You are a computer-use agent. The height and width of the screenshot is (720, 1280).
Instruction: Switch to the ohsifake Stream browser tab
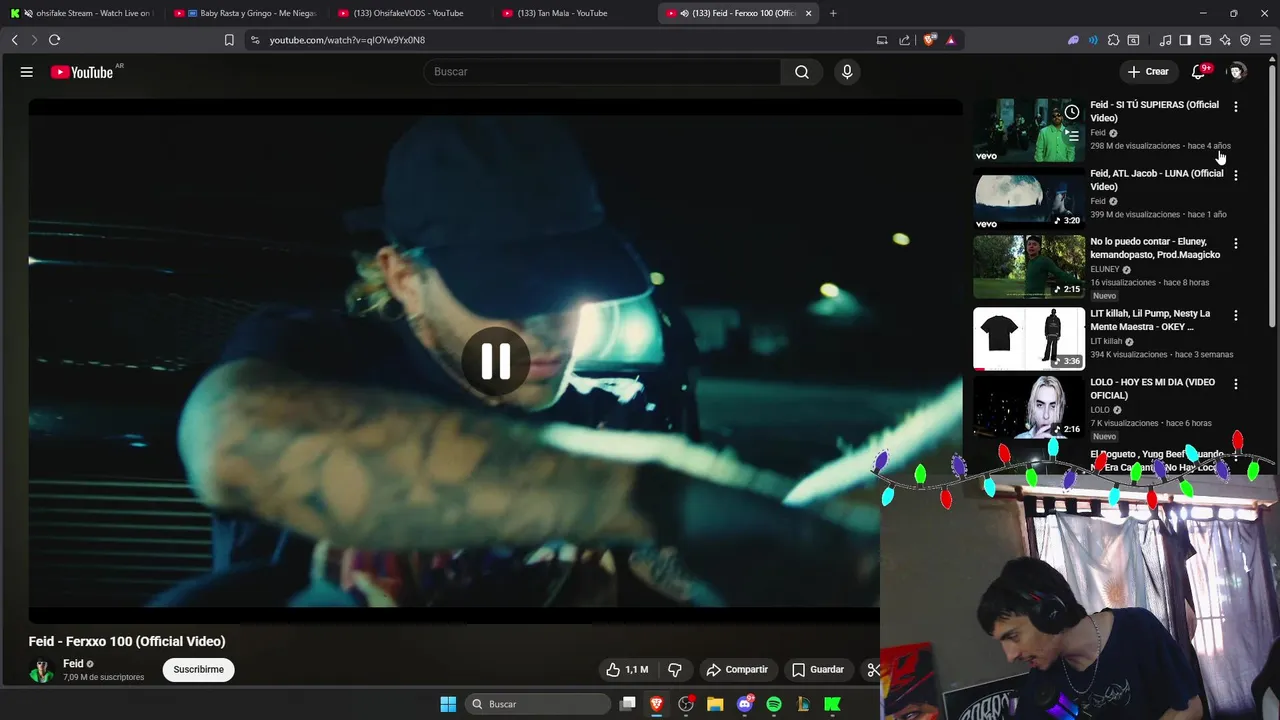82,13
